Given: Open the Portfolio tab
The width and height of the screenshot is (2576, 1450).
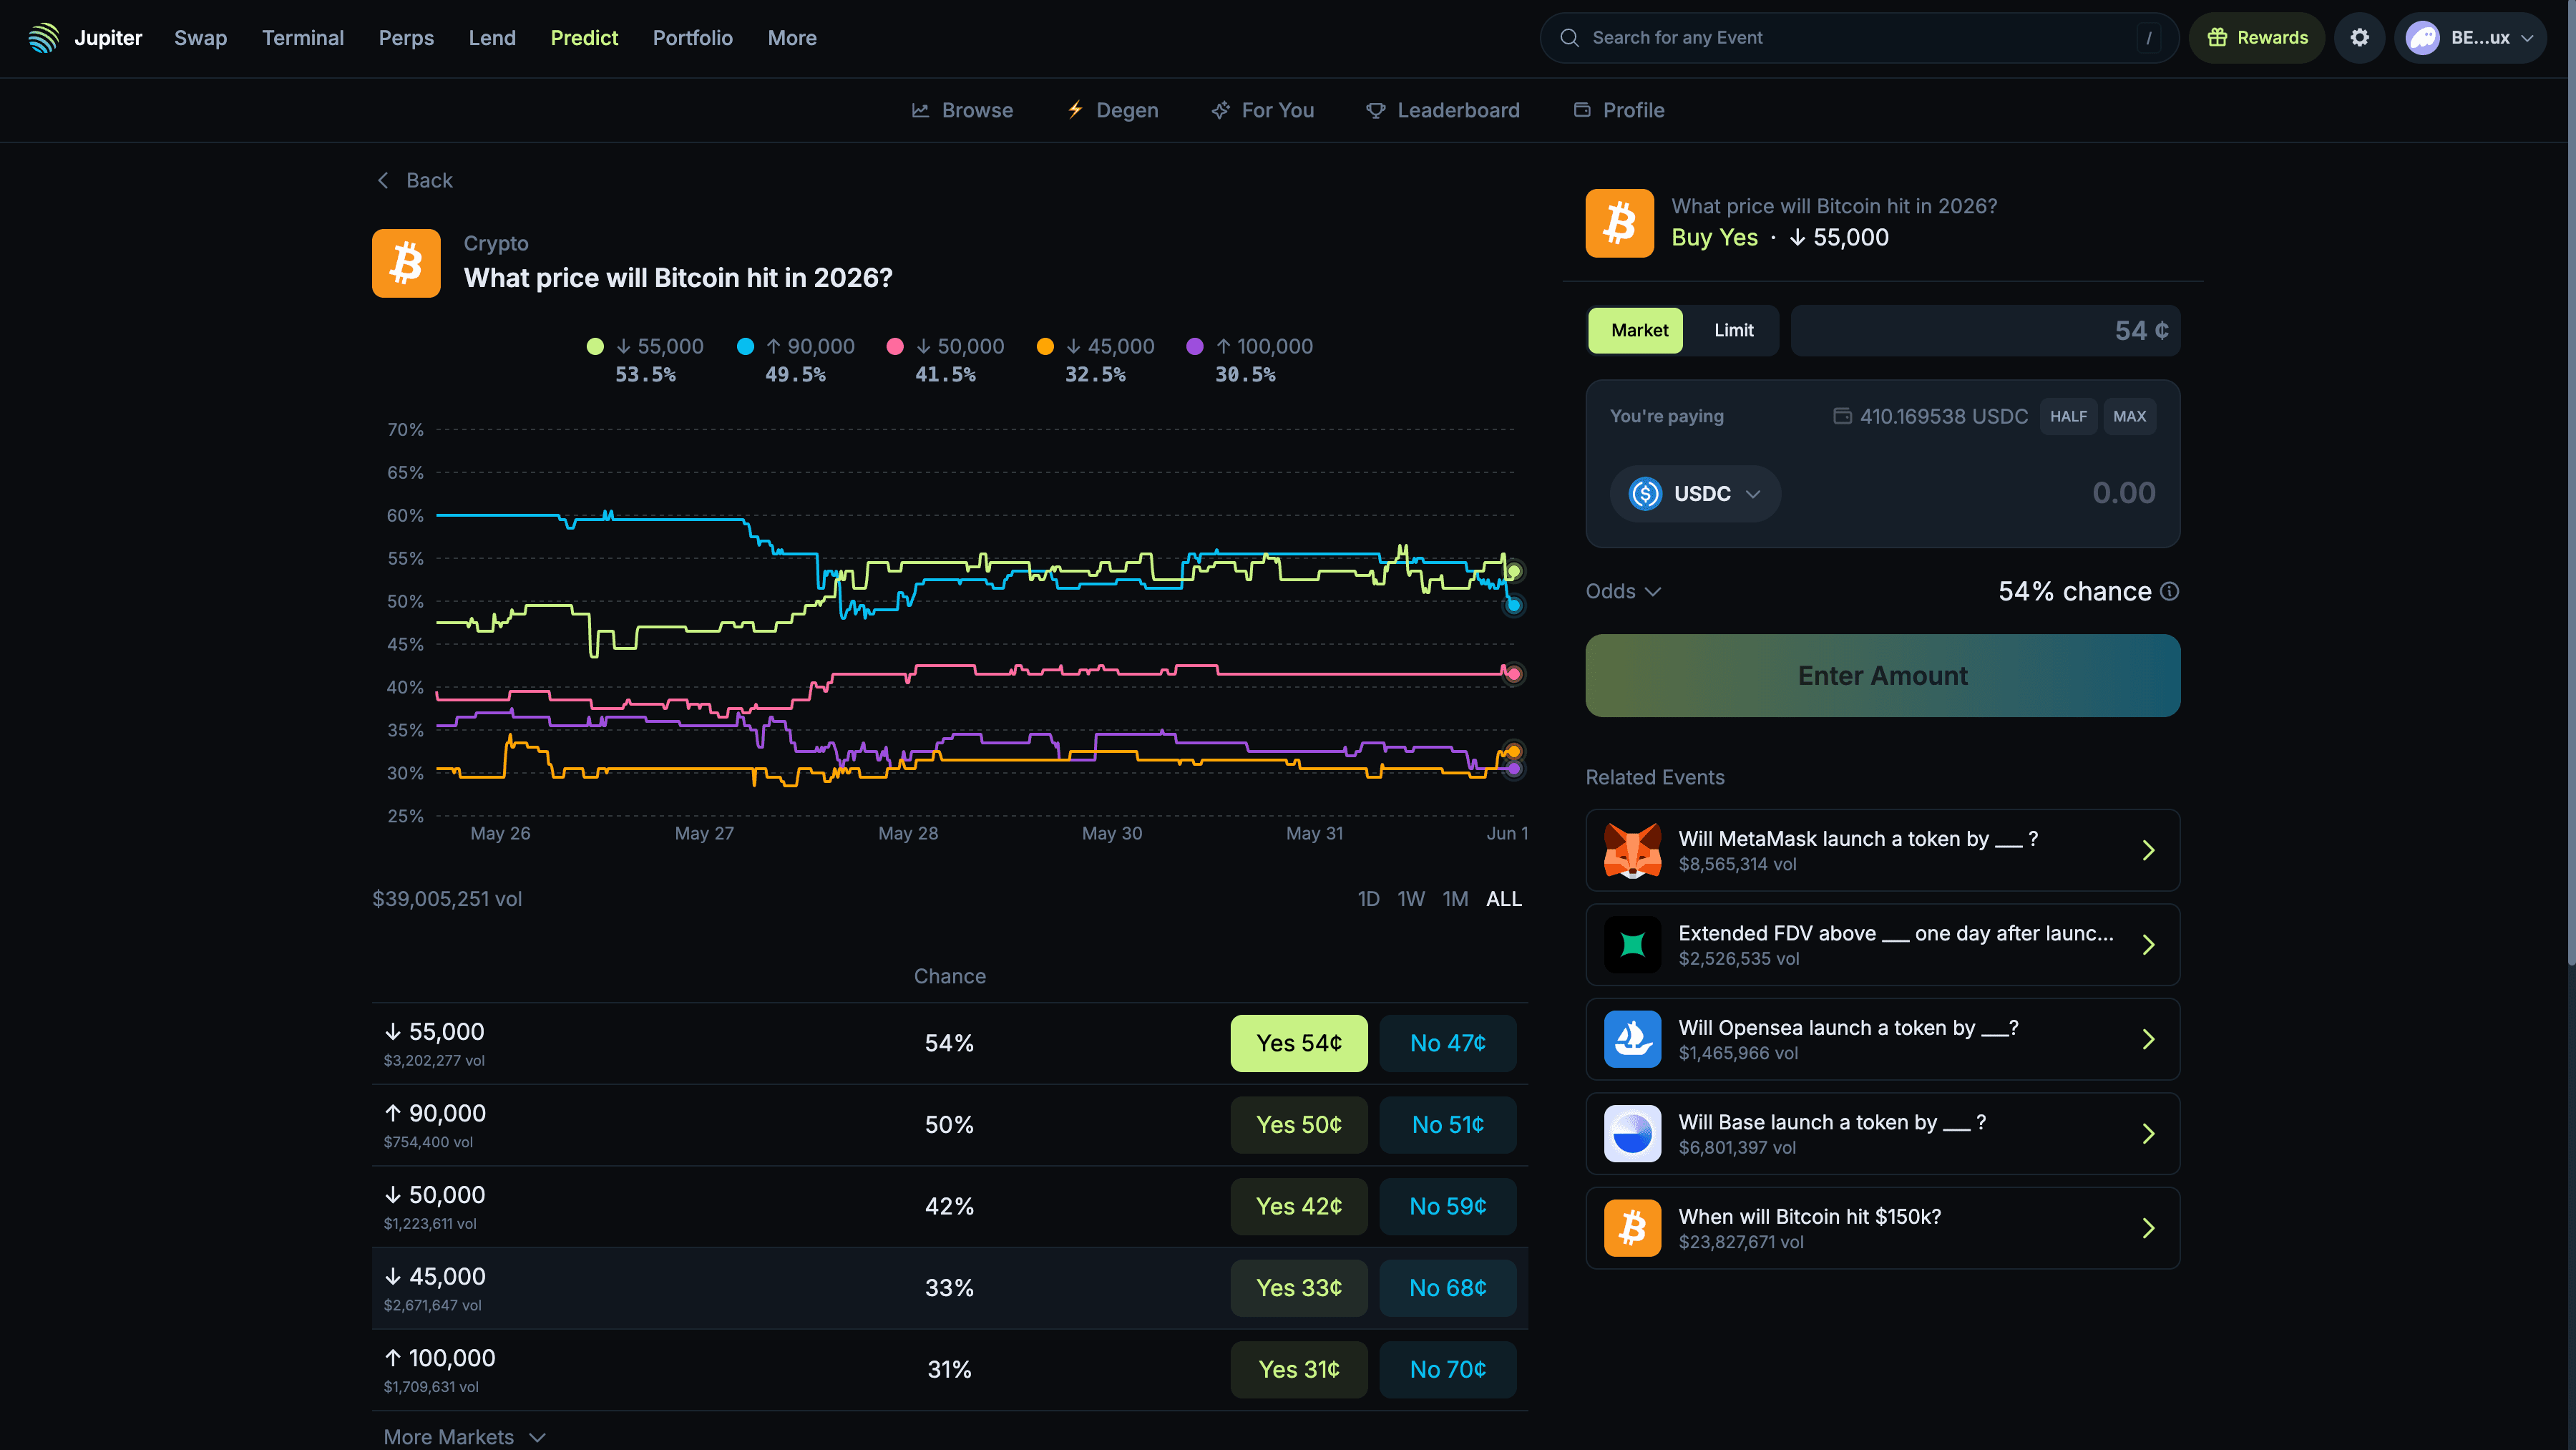Looking at the screenshot, I should click(x=692, y=38).
